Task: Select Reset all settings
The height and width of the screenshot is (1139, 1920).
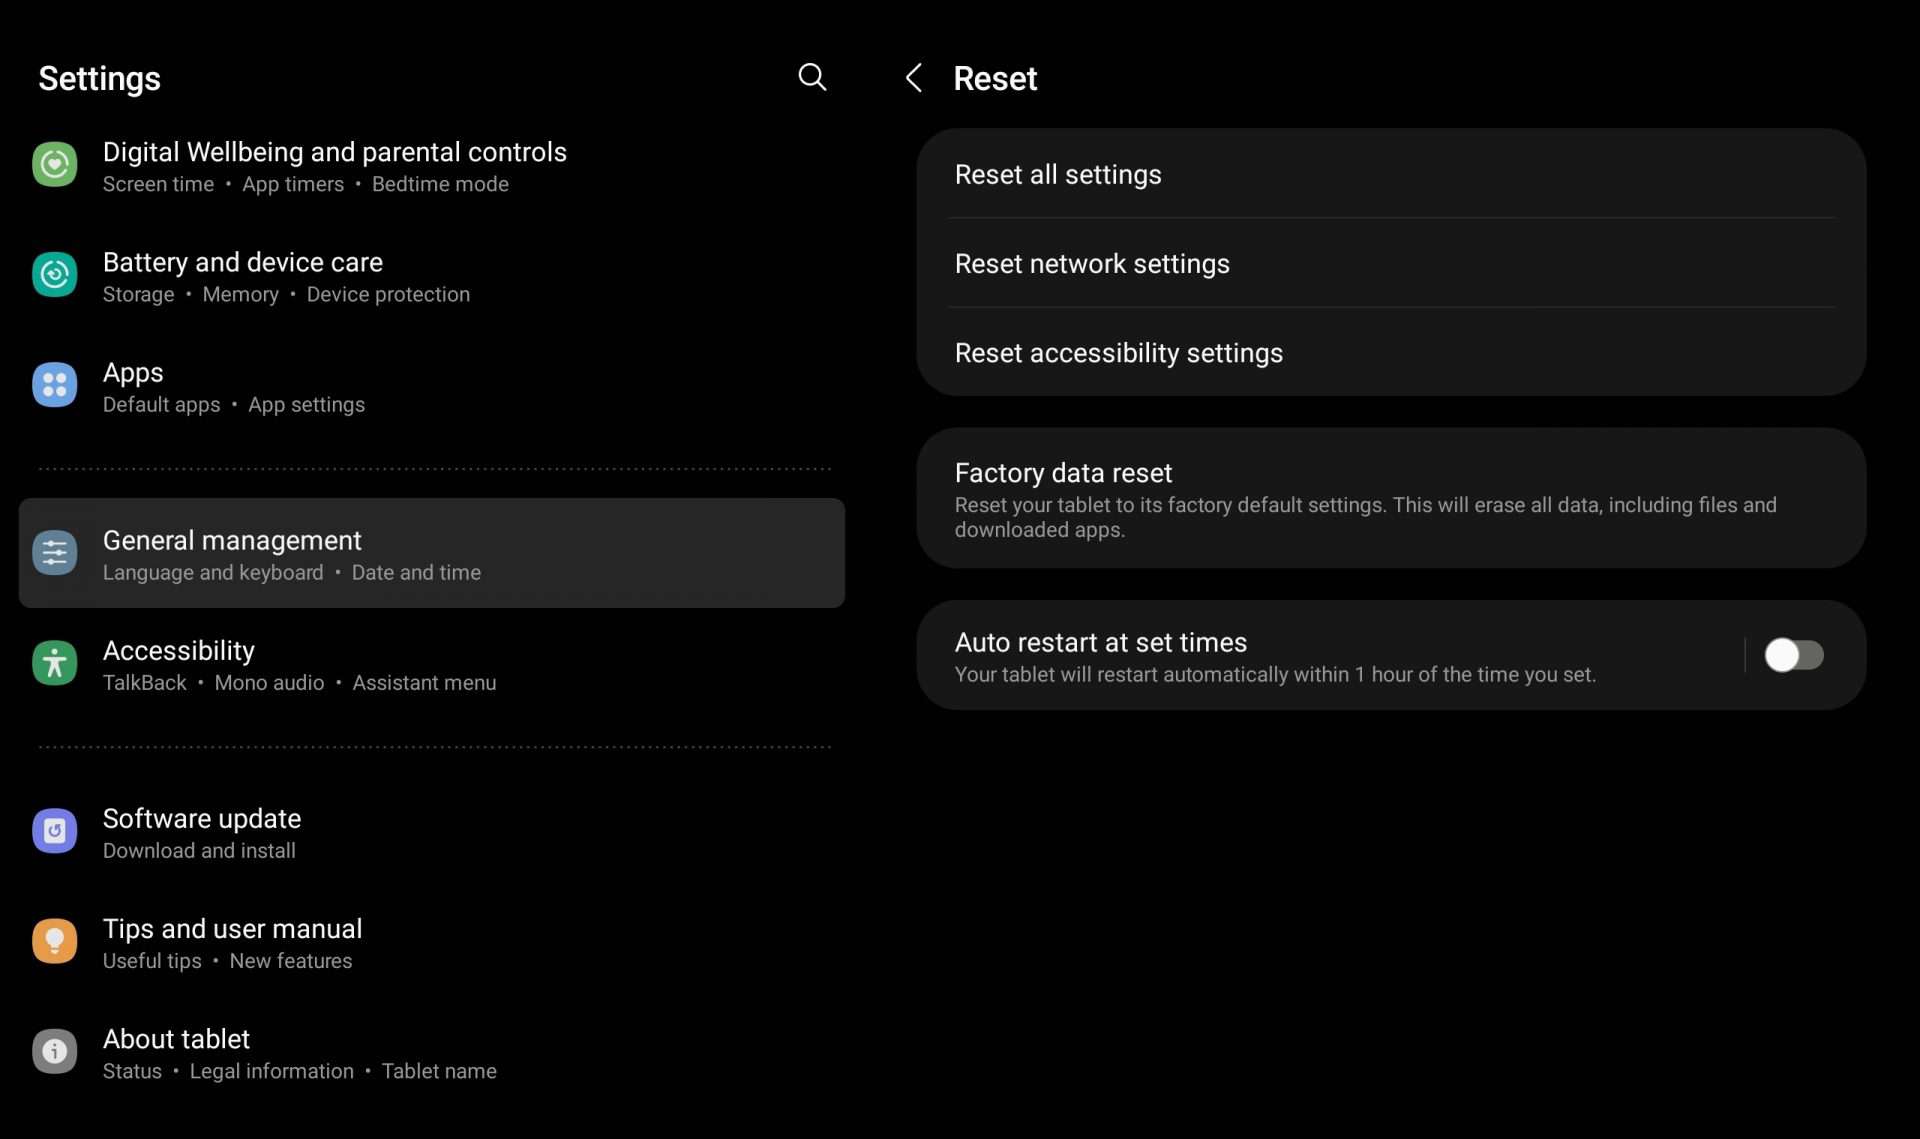Action: 1058,175
